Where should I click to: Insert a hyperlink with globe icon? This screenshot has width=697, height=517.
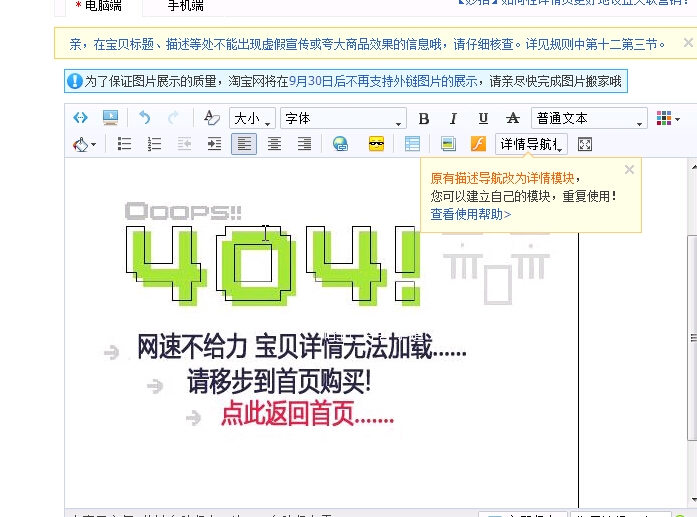tap(340, 144)
